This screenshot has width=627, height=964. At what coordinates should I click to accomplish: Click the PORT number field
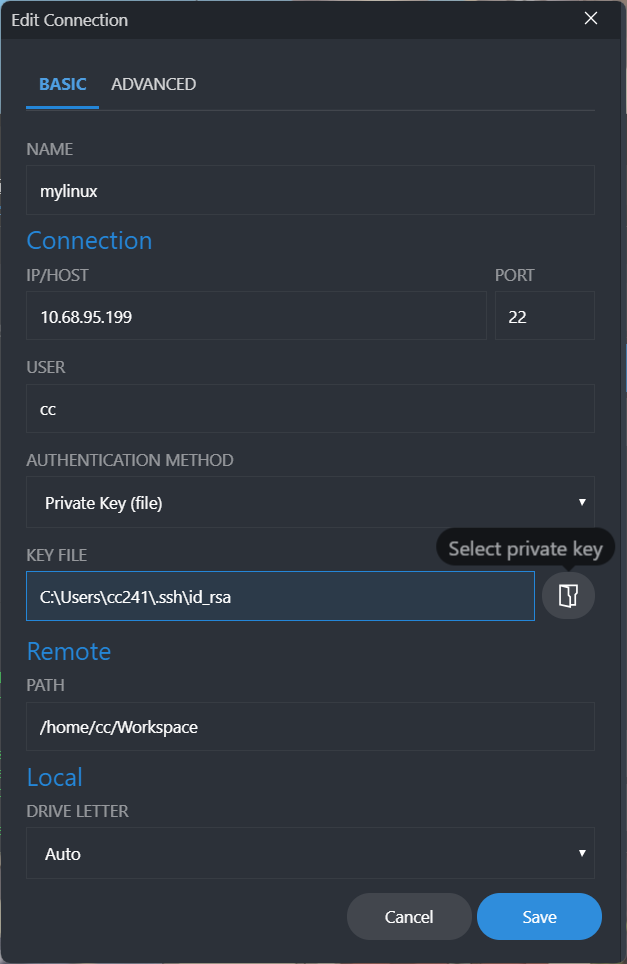coord(544,315)
